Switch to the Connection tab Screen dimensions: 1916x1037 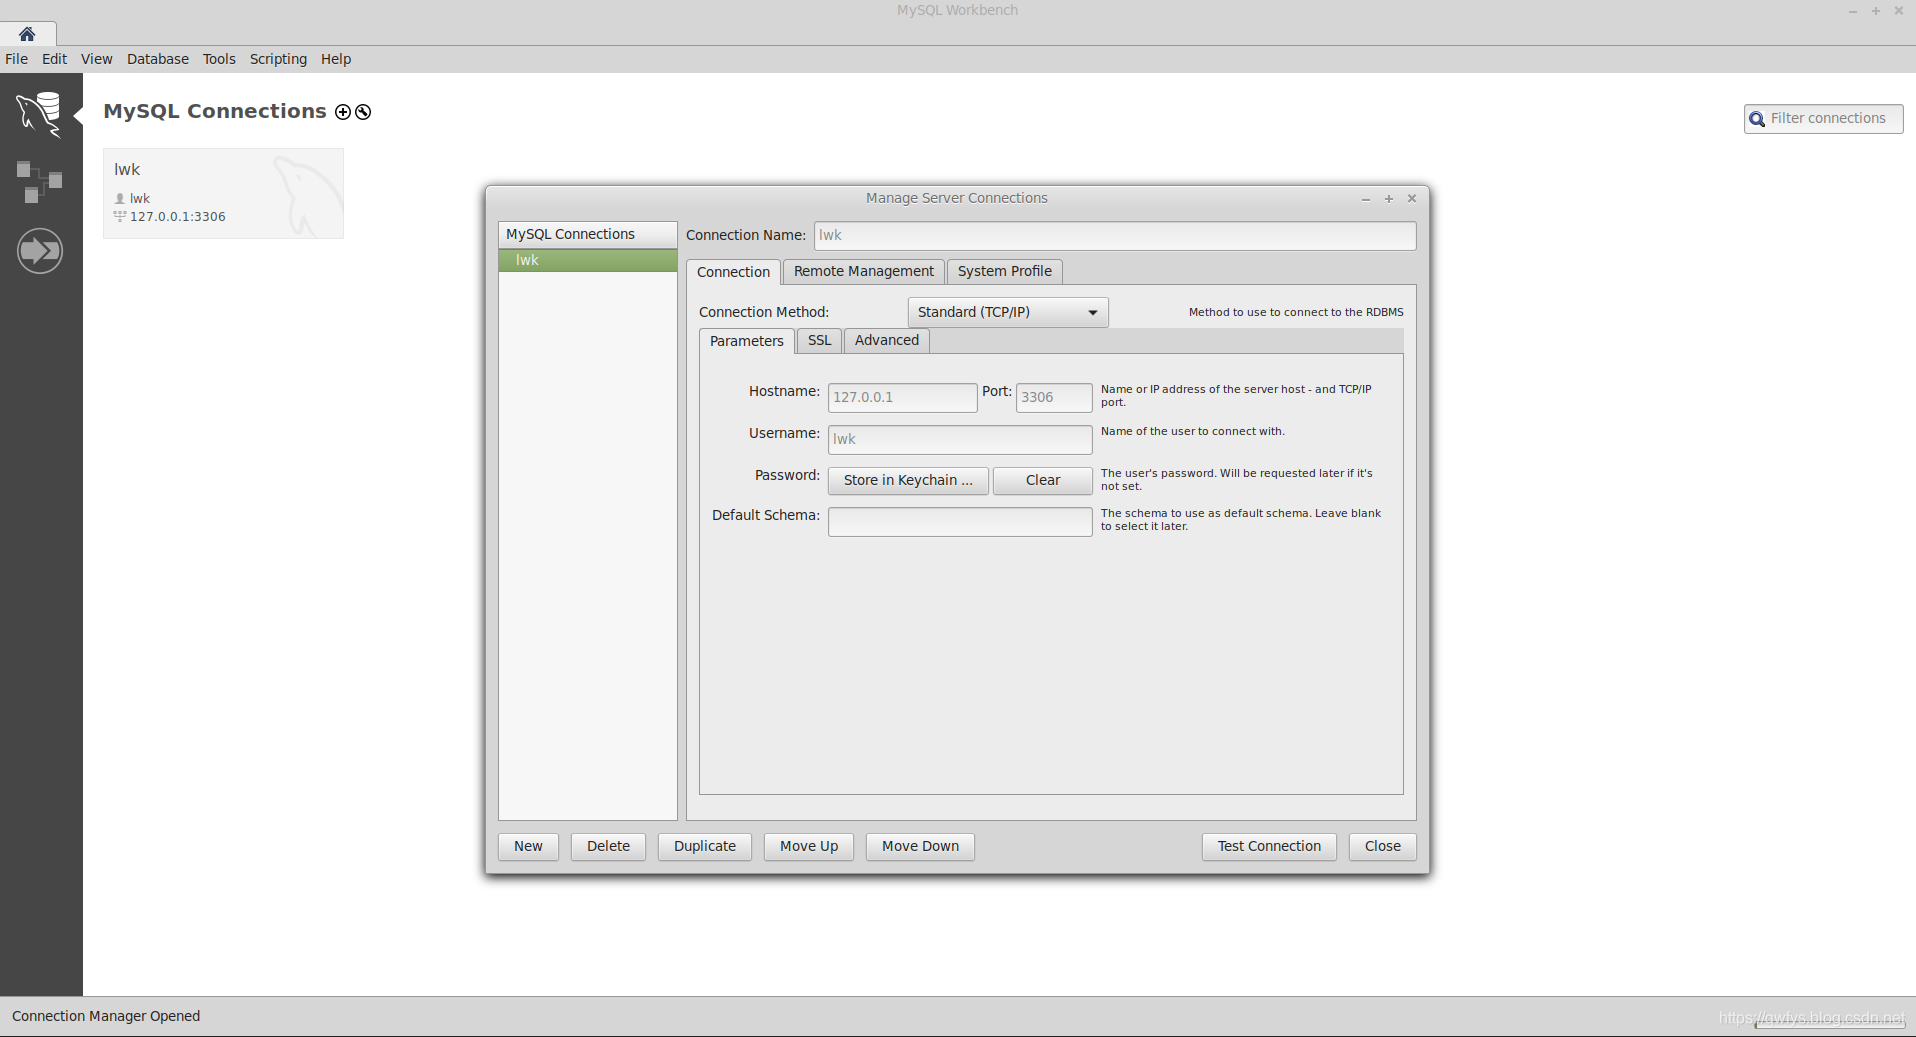coord(733,272)
